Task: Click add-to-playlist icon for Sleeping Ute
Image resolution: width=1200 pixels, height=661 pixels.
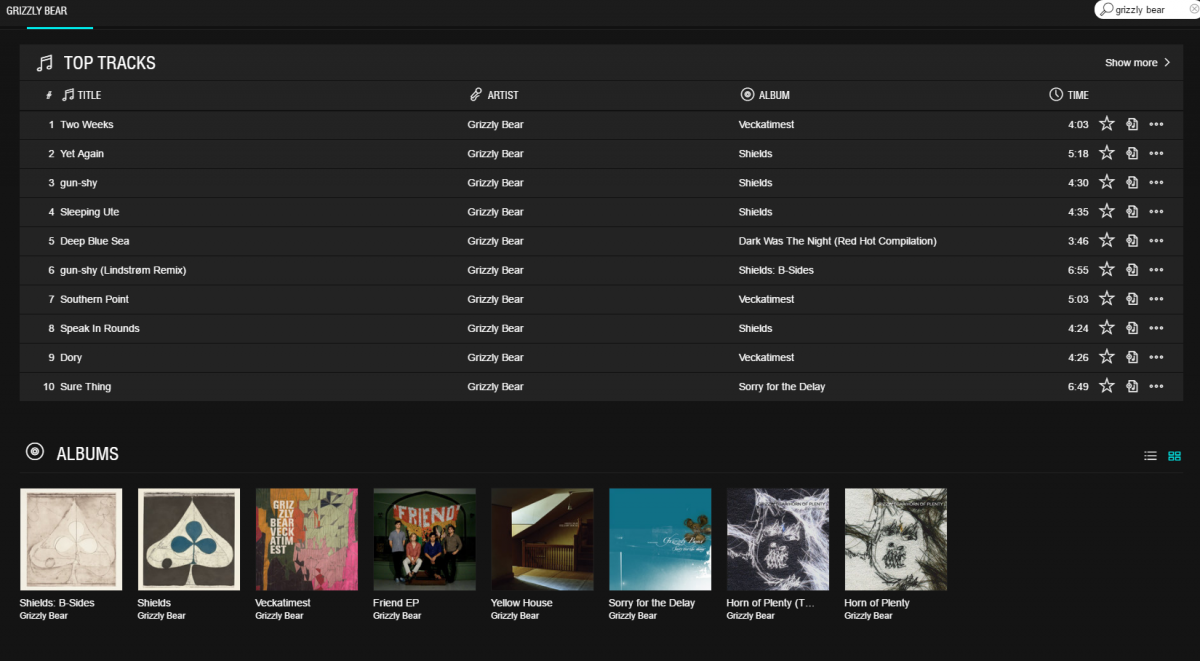Action: (x=1132, y=211)
